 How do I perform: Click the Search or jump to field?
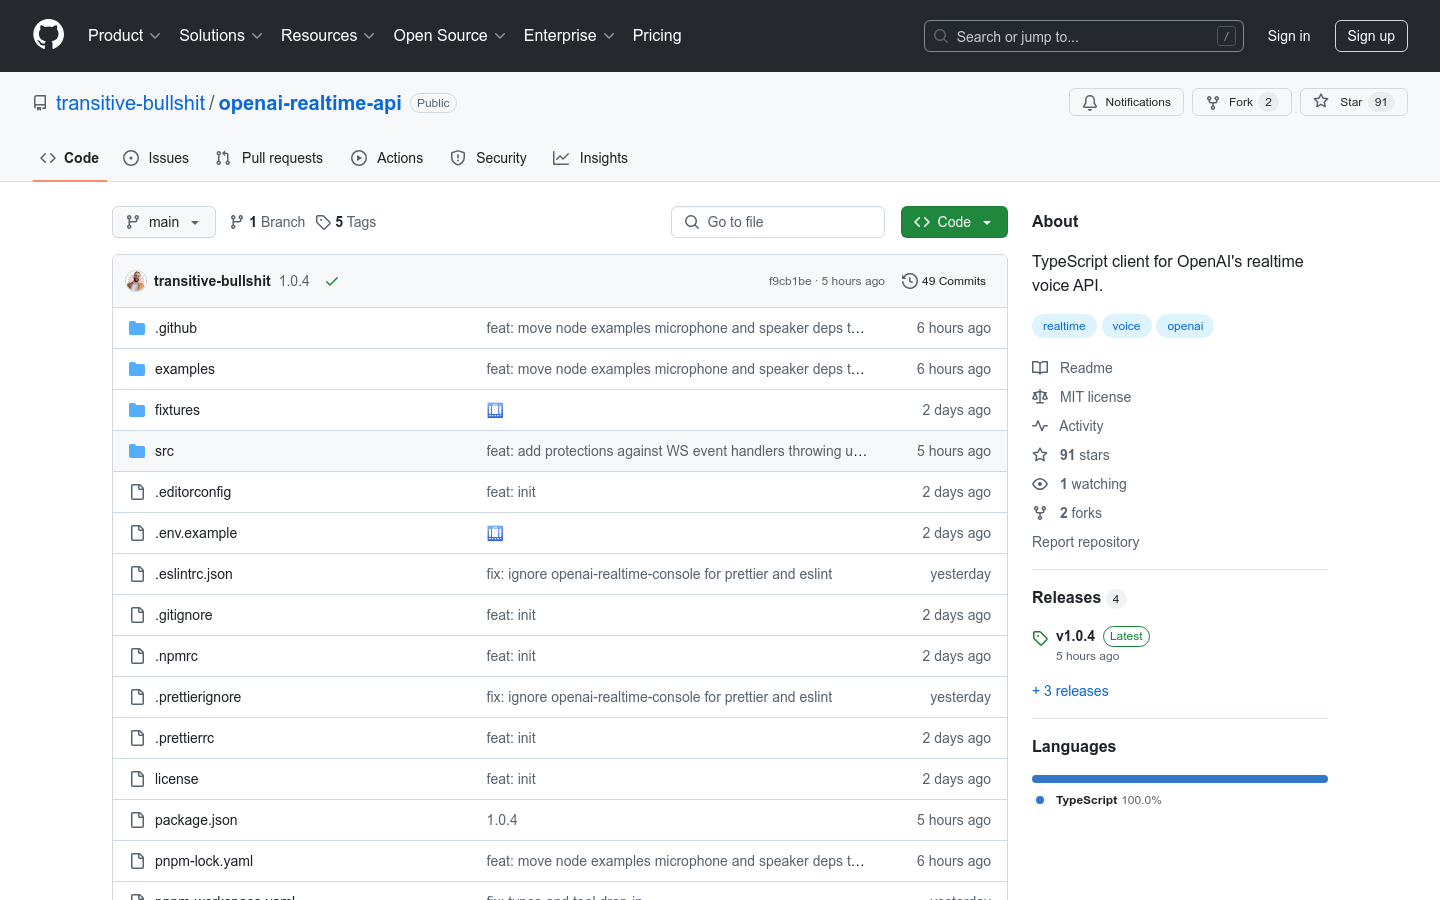(x=1084, y=36)
